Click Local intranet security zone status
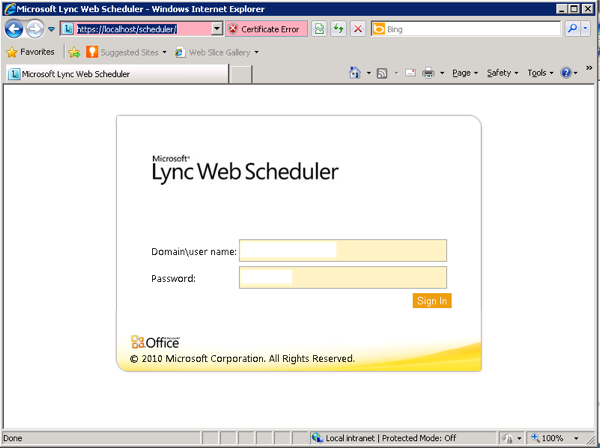This screenshot has width=600, height=448. point(384,438)
